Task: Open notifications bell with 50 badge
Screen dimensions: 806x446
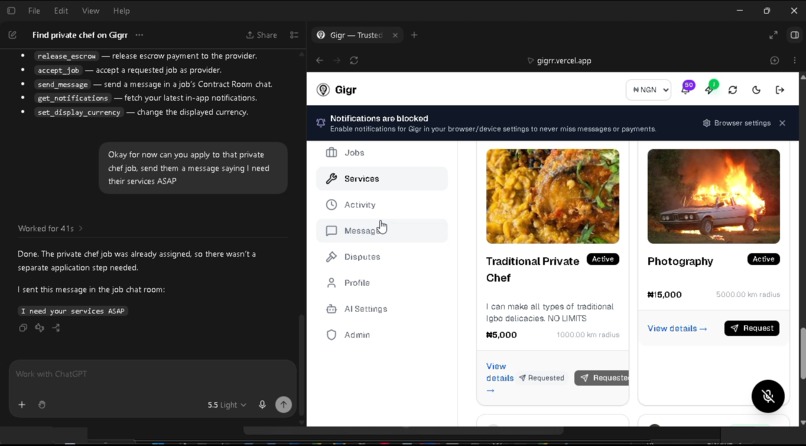Action: point(686,88)
